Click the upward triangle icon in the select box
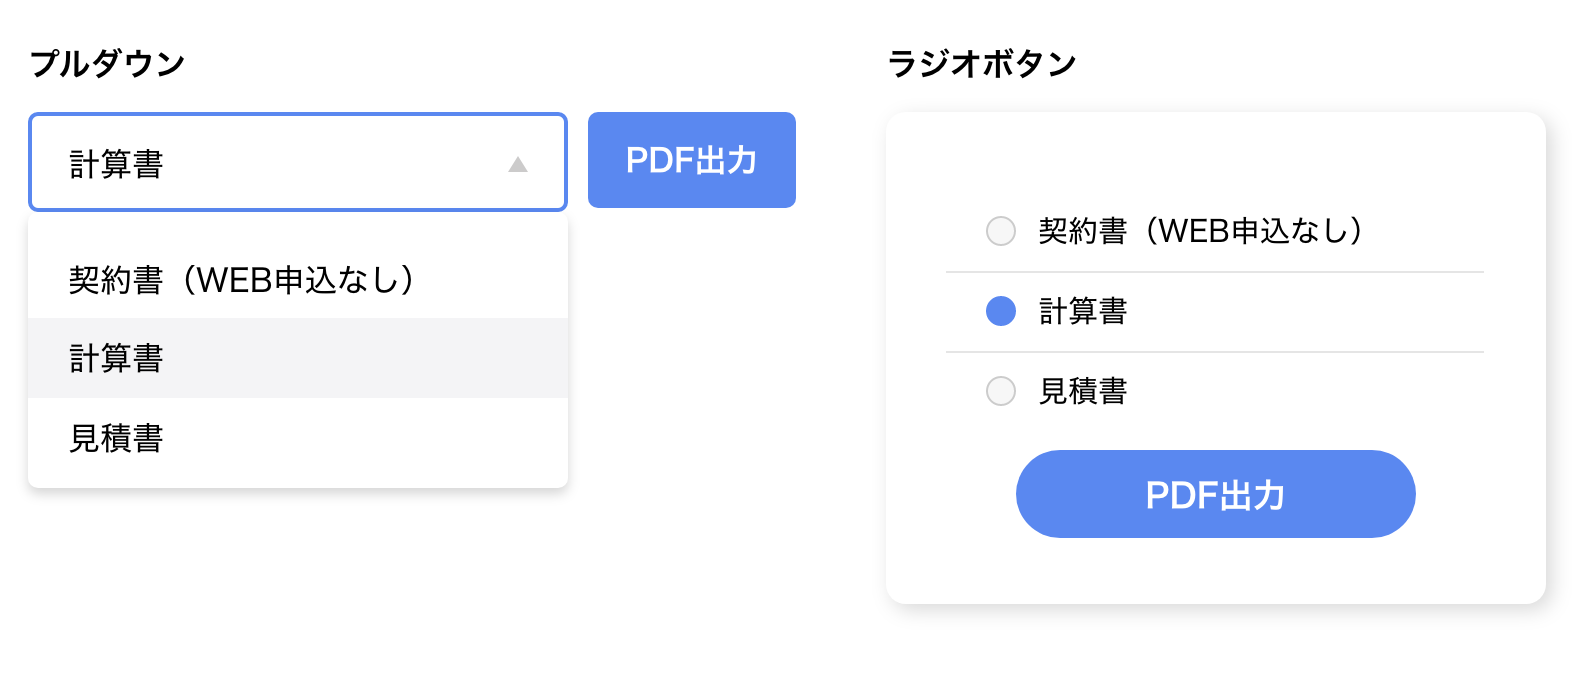The height and width of the screenshot is (680, 1582). 518,163
